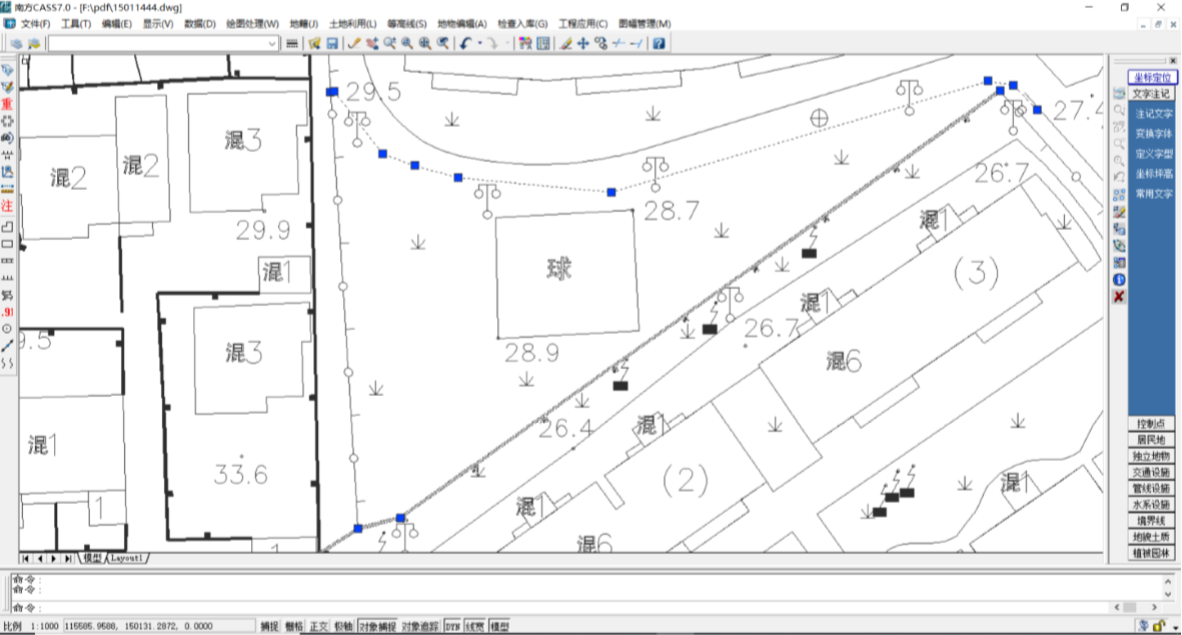Click the blue info icon in right strip

(x=1119, y=279)
